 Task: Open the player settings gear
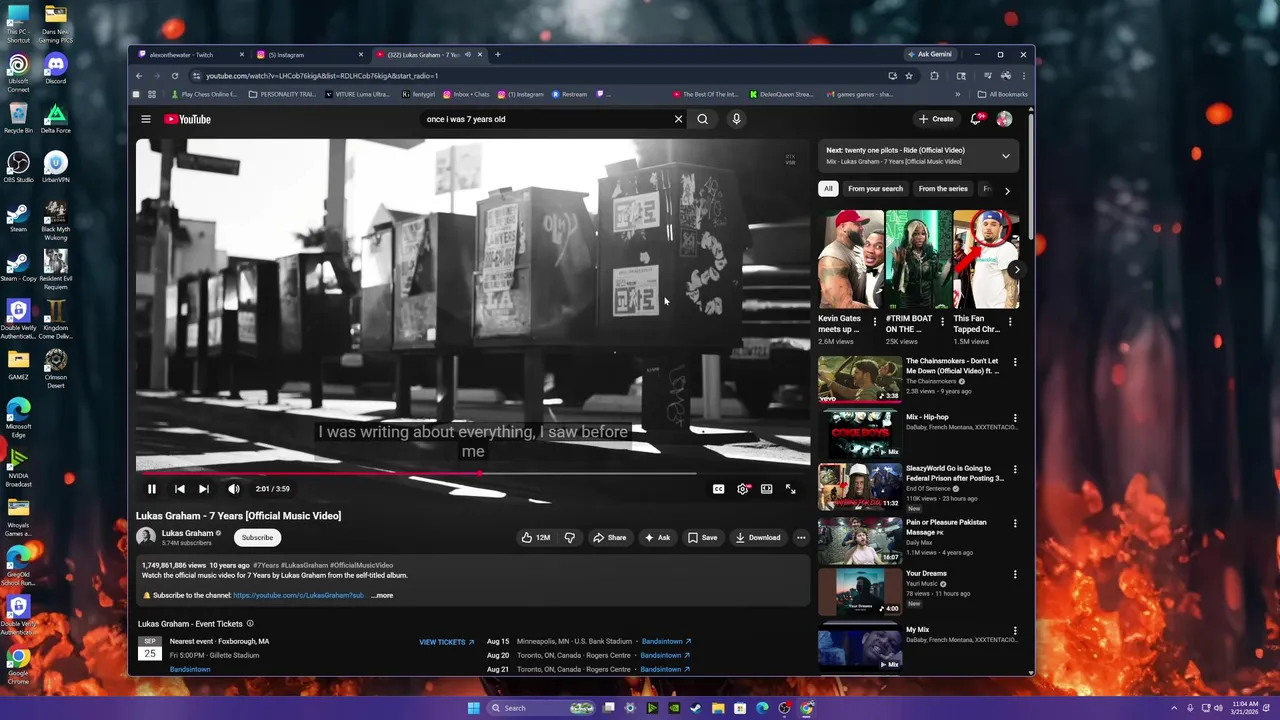742,489
